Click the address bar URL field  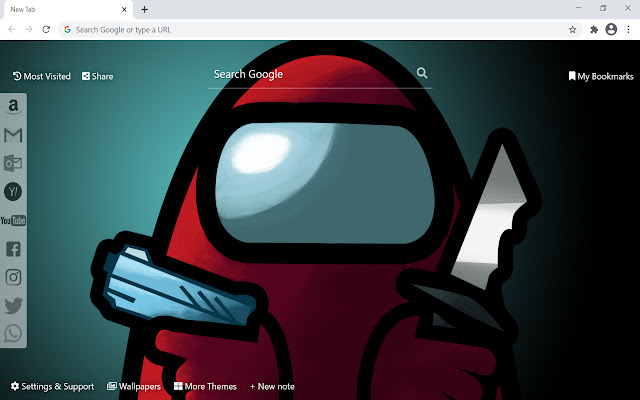(x=318, y=29)
